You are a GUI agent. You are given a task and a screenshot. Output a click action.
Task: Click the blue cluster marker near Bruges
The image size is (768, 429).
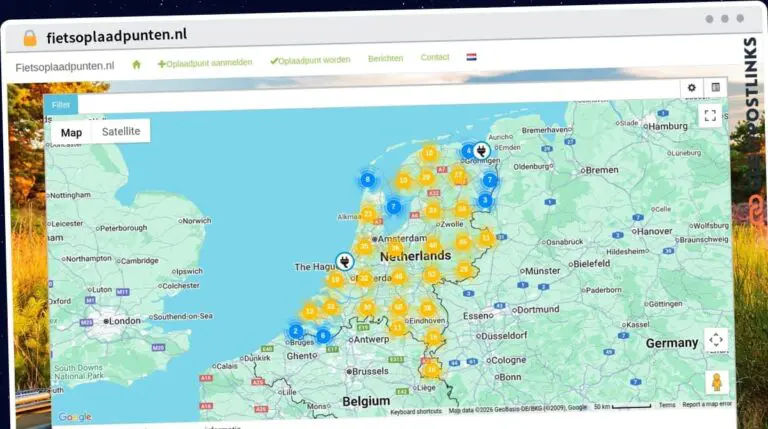point(295,331)
